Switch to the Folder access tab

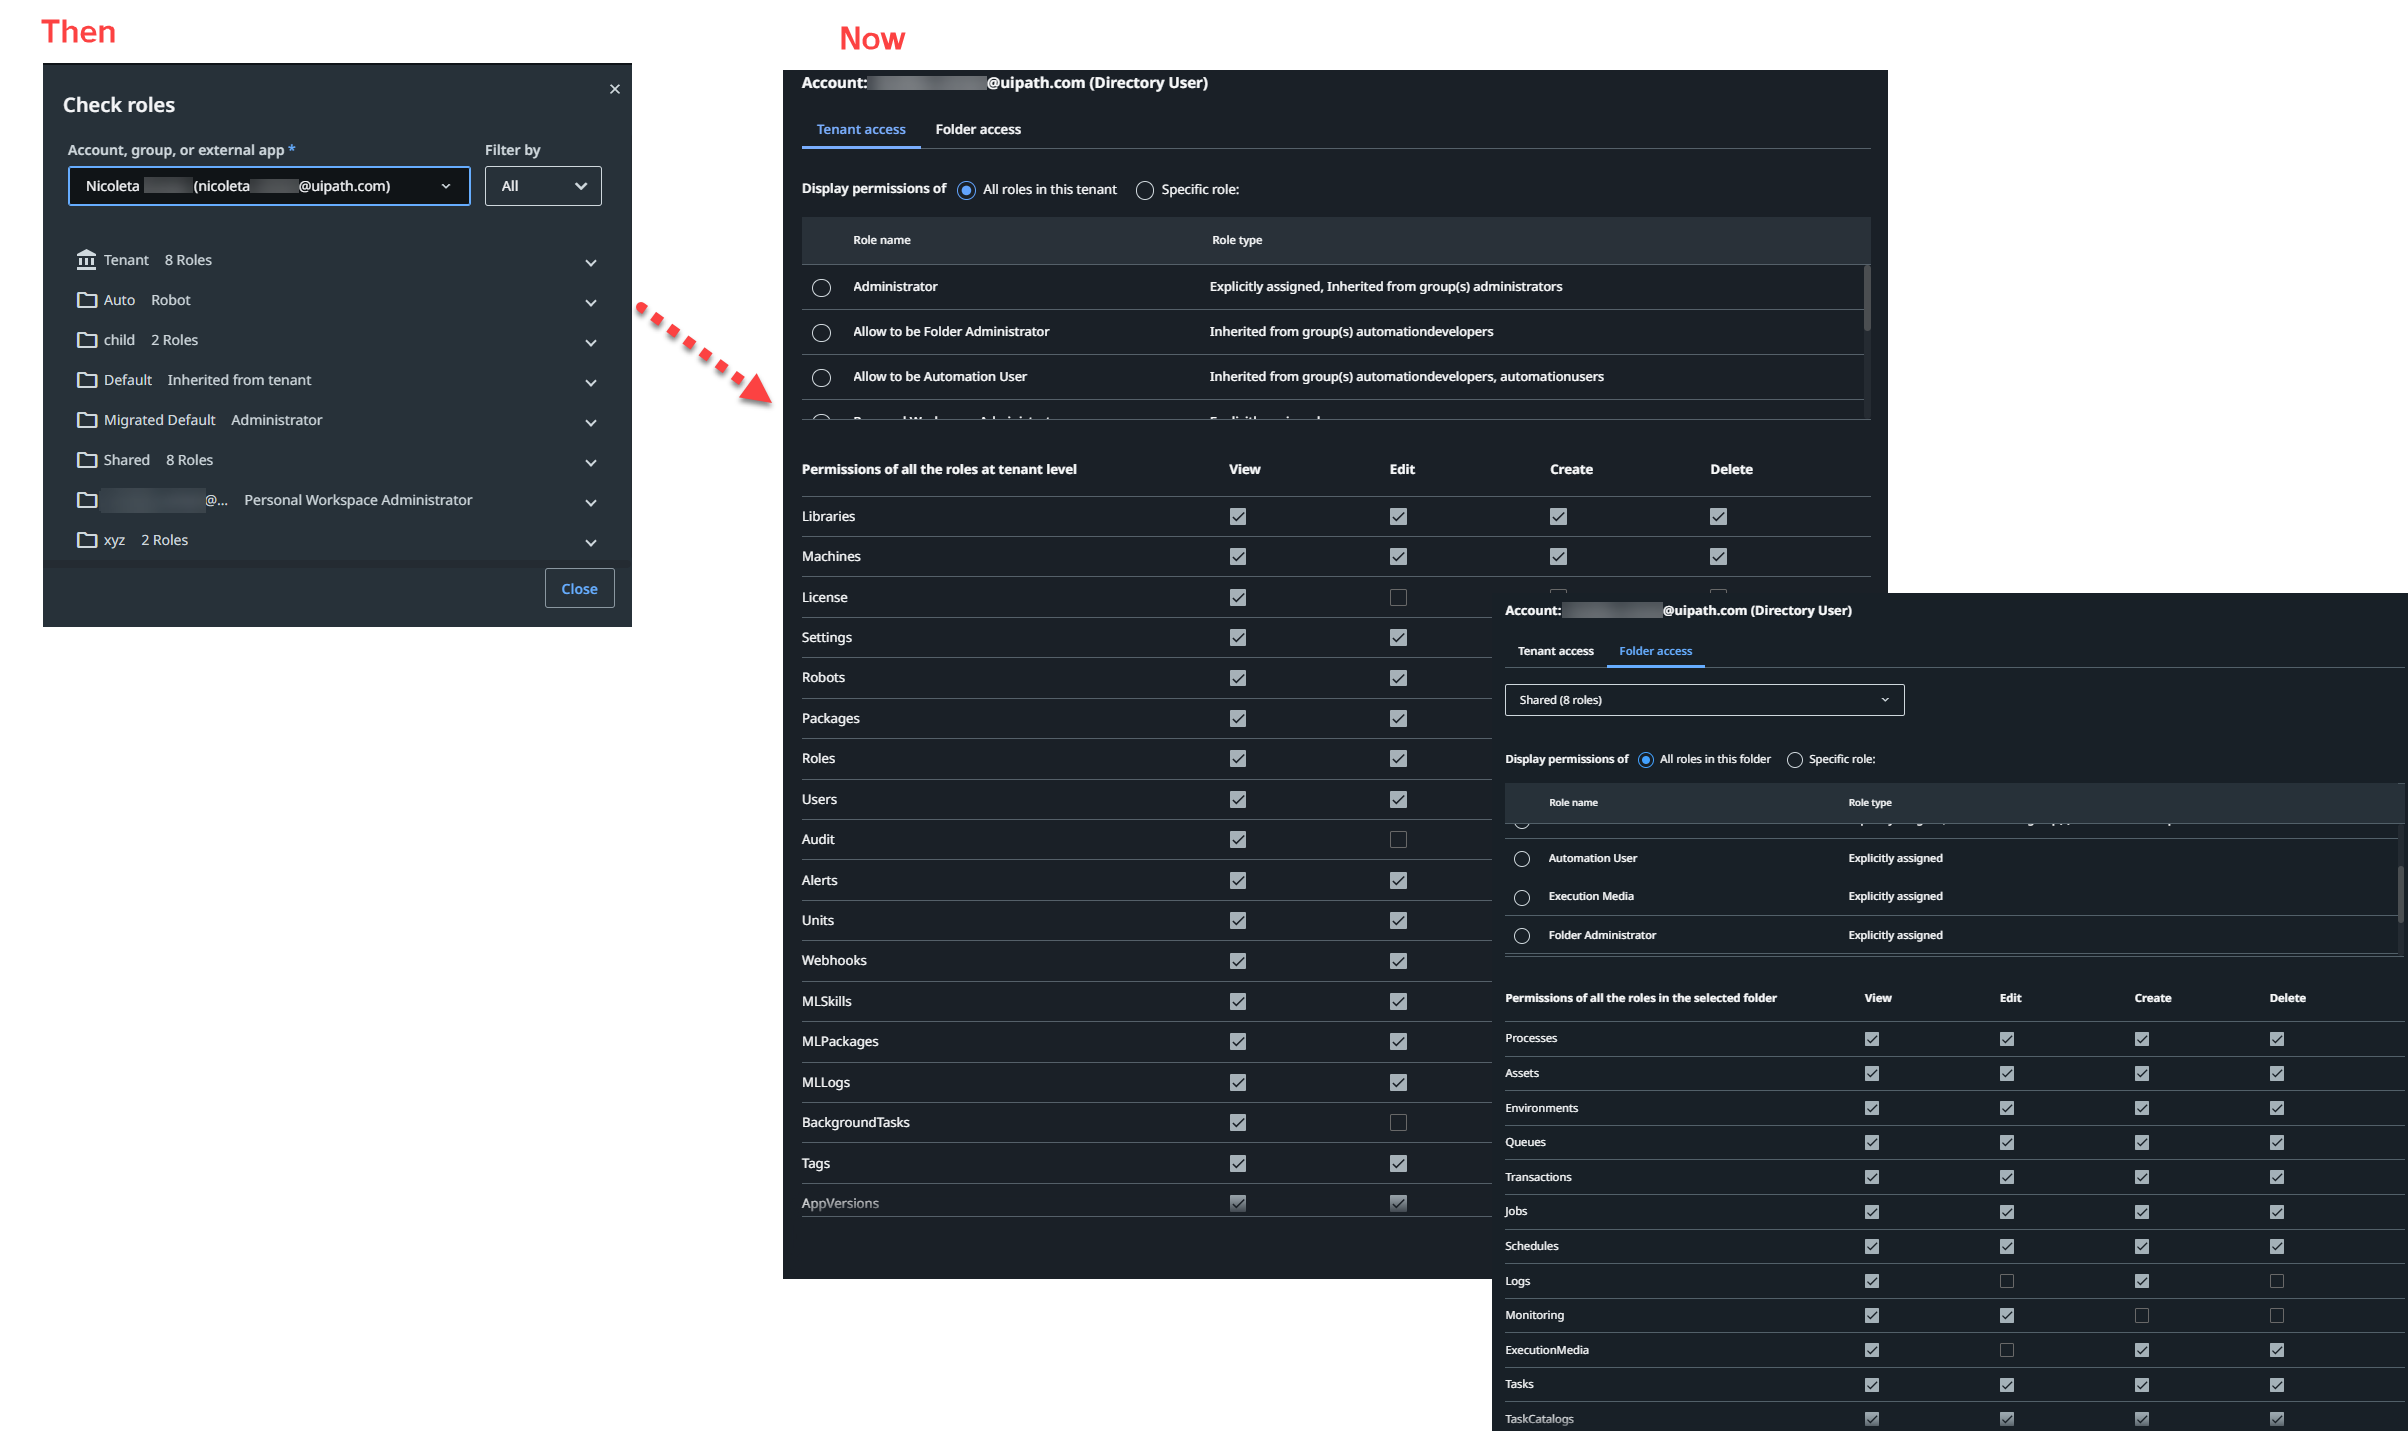(978, 129)
